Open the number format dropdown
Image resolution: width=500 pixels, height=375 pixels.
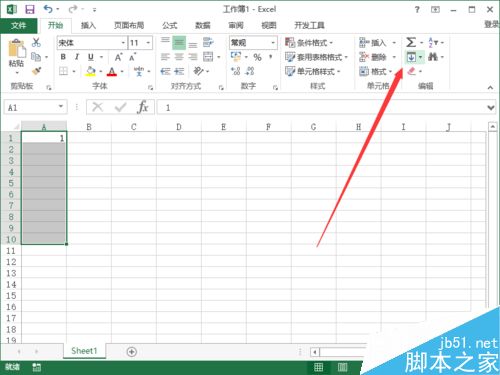[x=273, y=43]
